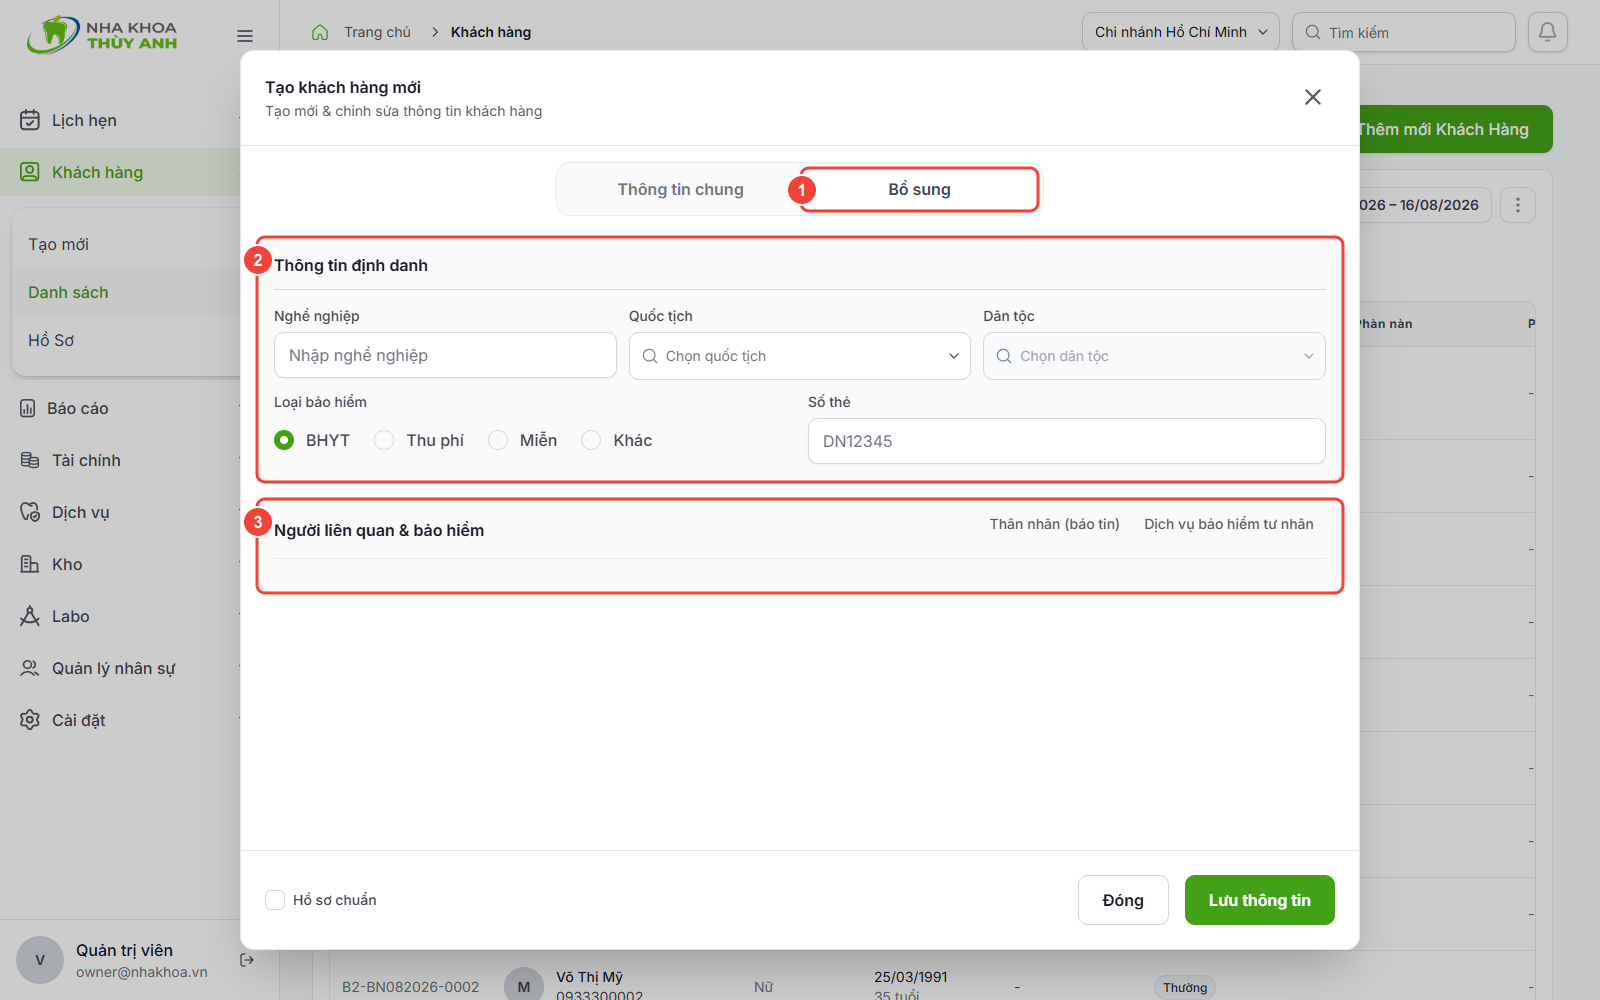Click the Labo sidebar icon
Screen dimensions: 1600x1000
(x=30, y=616)
